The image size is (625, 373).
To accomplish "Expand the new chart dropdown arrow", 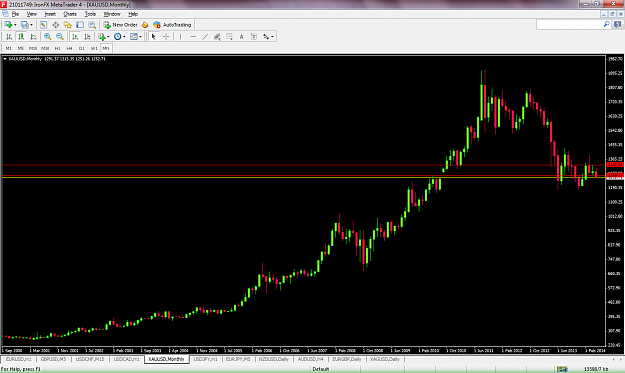I will pyautogui.click(x=15, y=25).
